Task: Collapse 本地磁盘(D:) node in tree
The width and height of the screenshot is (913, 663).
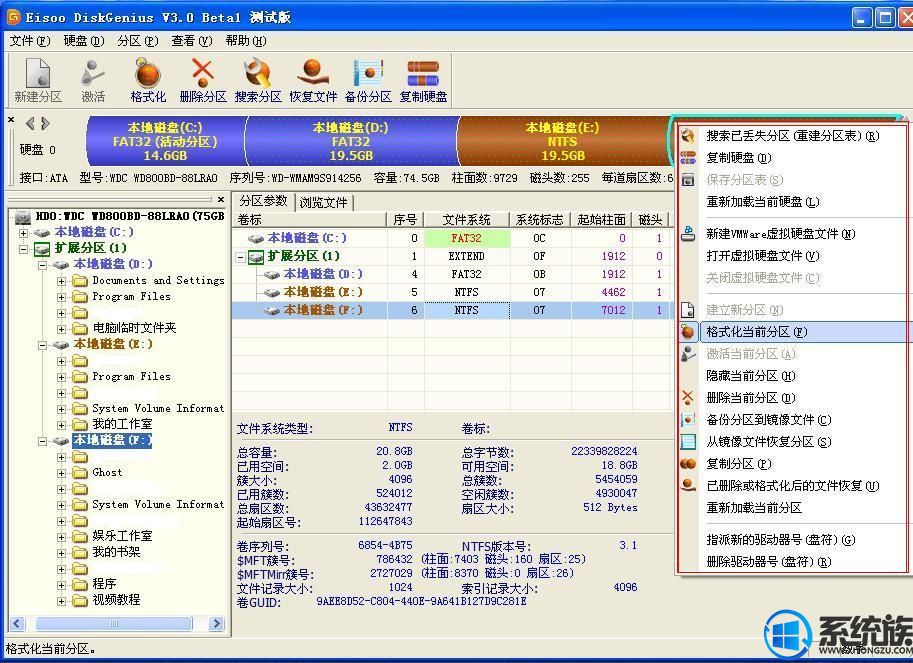Action: click(x=43, y=265)
